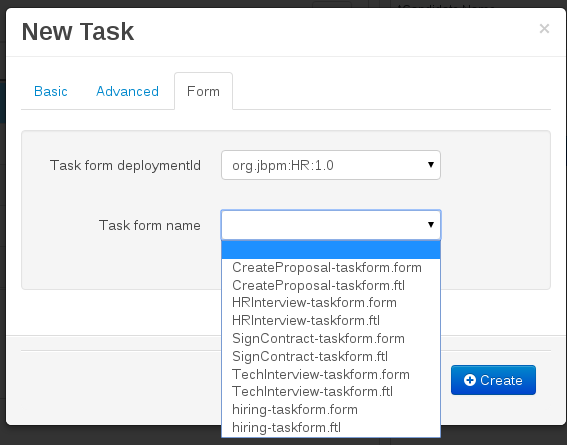Select the Form tab

[203, 91]
